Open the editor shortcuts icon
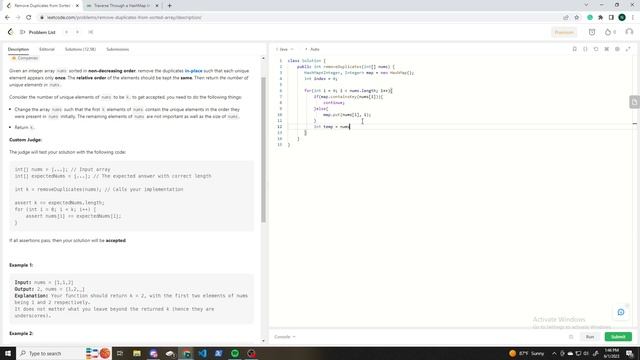The height and width of the screenshot is (360, 640). (607, 49)
